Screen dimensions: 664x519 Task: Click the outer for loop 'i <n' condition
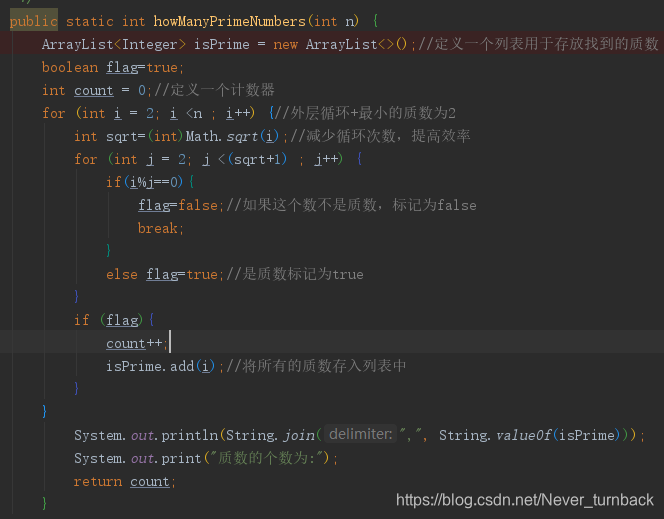click(x=186, y=113)
